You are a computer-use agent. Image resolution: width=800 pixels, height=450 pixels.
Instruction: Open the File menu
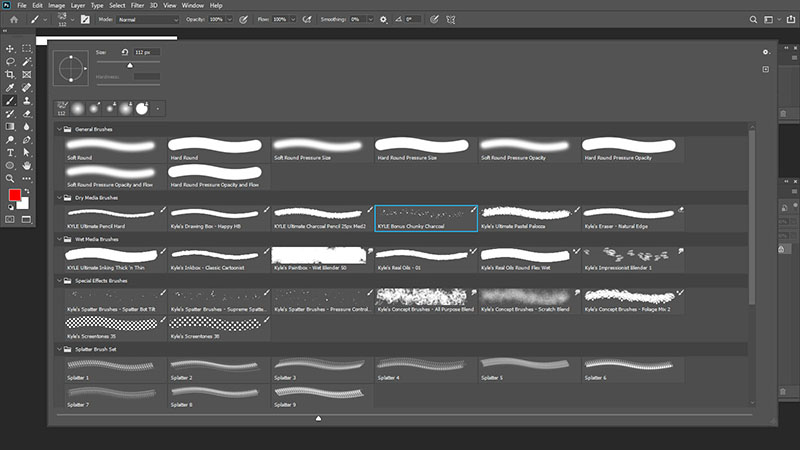point(22,5)
